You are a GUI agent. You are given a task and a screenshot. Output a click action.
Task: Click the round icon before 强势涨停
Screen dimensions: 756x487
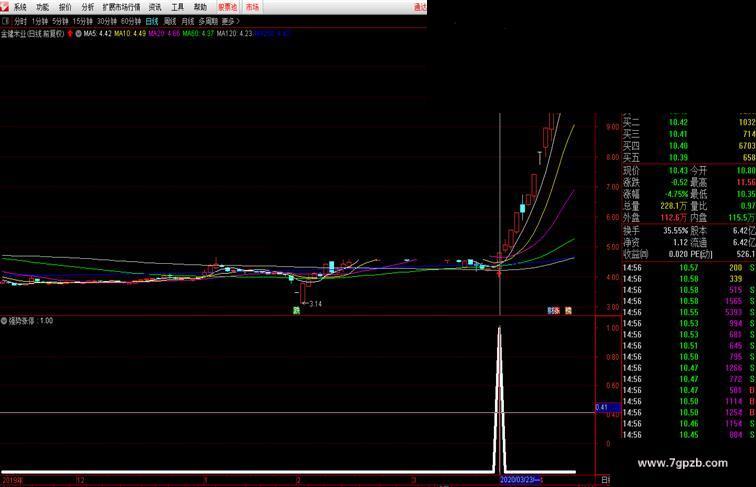[4, 321]
